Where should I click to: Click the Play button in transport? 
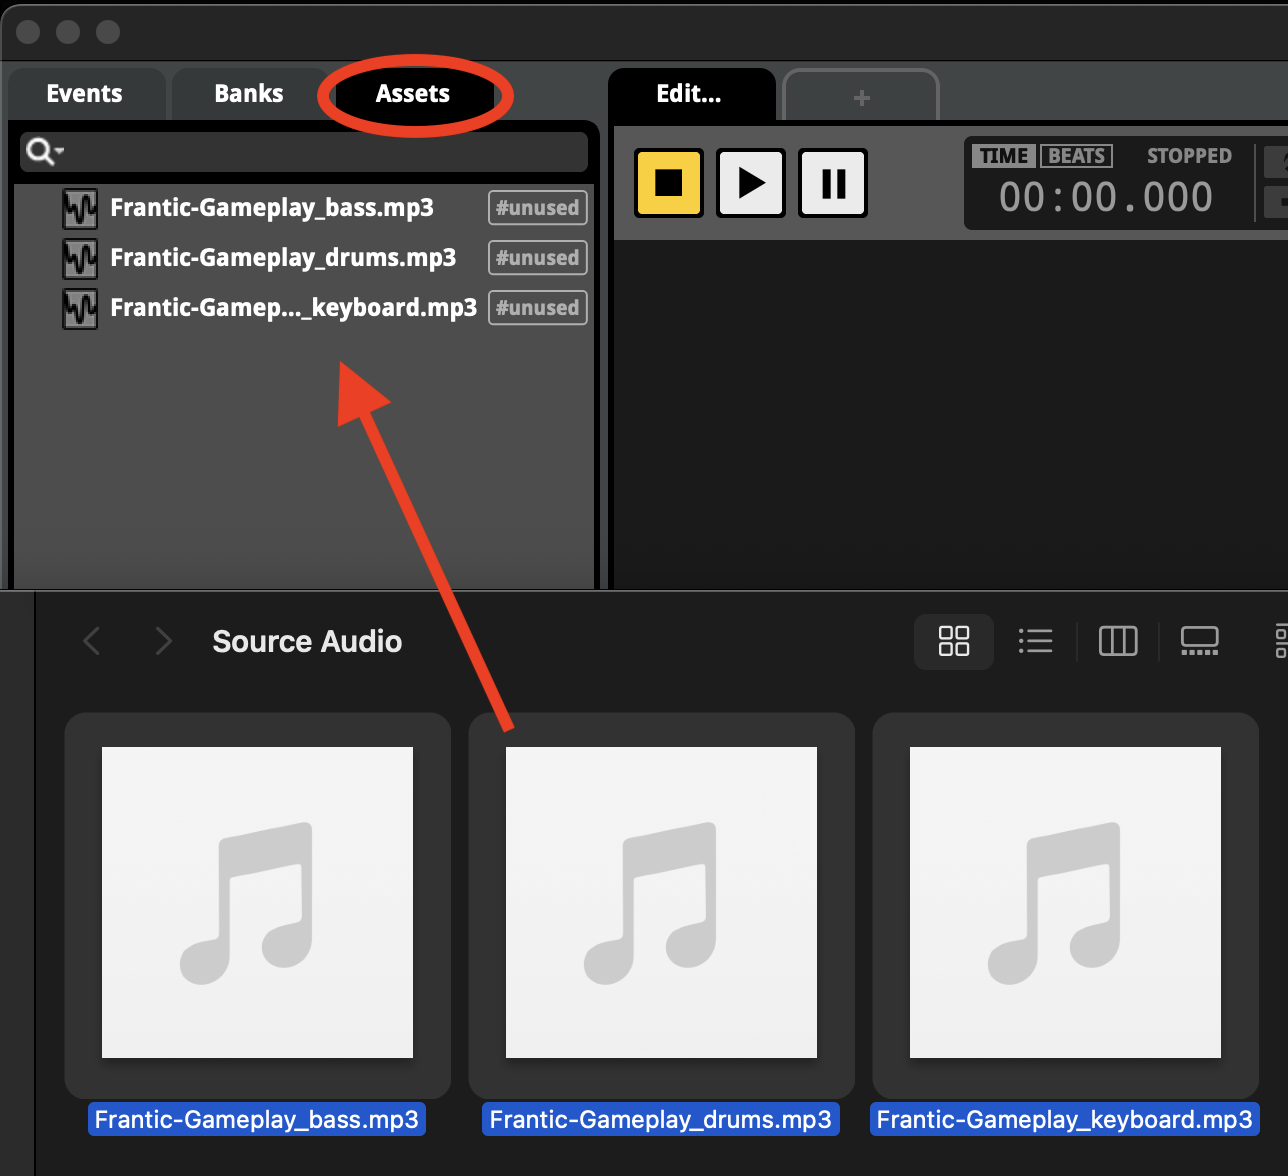point(751,183)
